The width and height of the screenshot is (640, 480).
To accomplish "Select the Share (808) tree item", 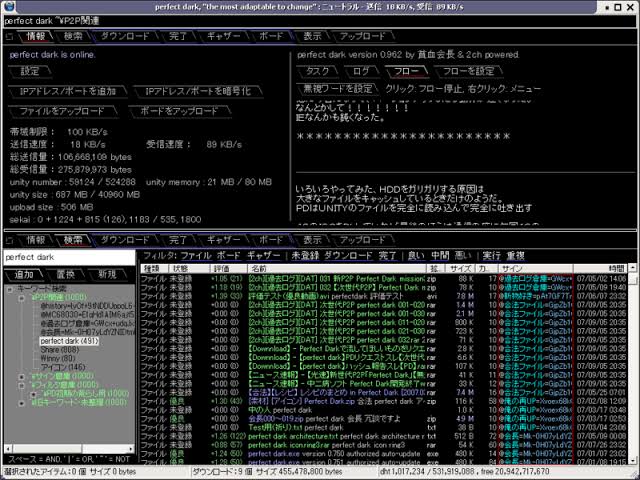I will coord(60,350).
